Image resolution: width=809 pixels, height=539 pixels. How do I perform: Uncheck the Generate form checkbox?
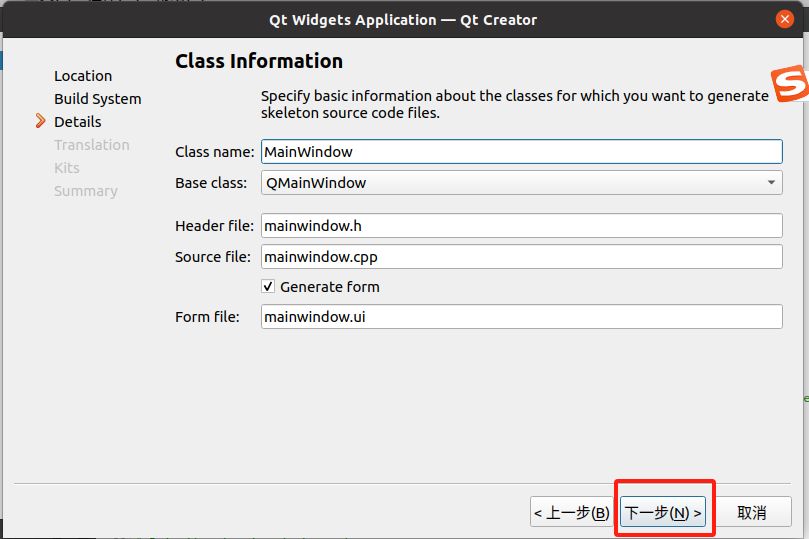pyautogui.click(x=268, y=286)
